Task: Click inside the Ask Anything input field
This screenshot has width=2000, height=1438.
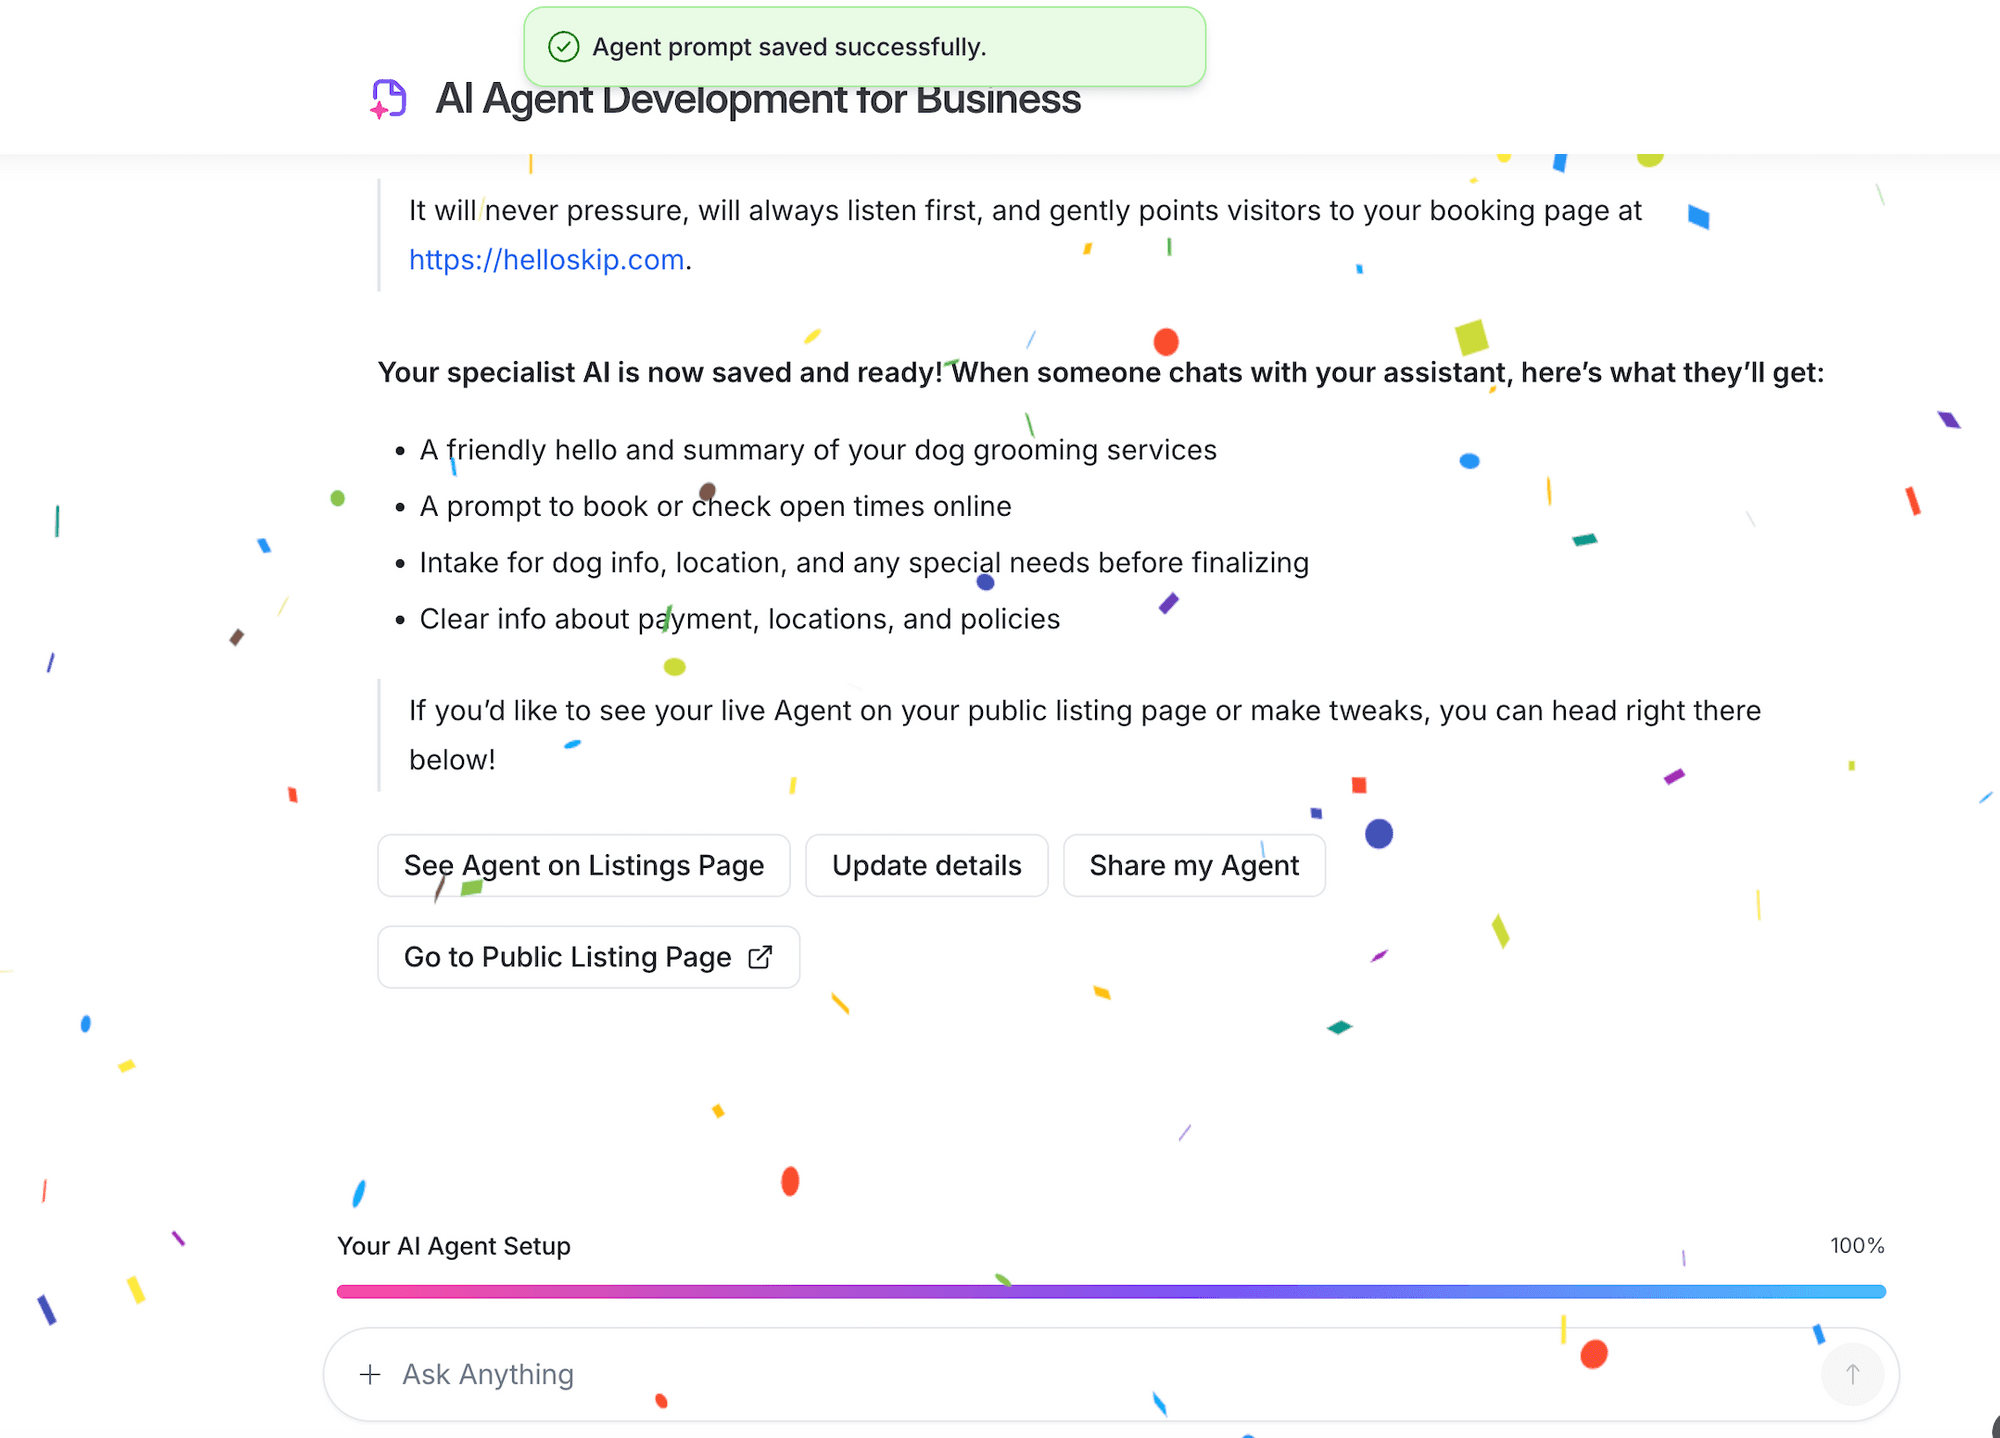Action: (x=700, y=1374)
